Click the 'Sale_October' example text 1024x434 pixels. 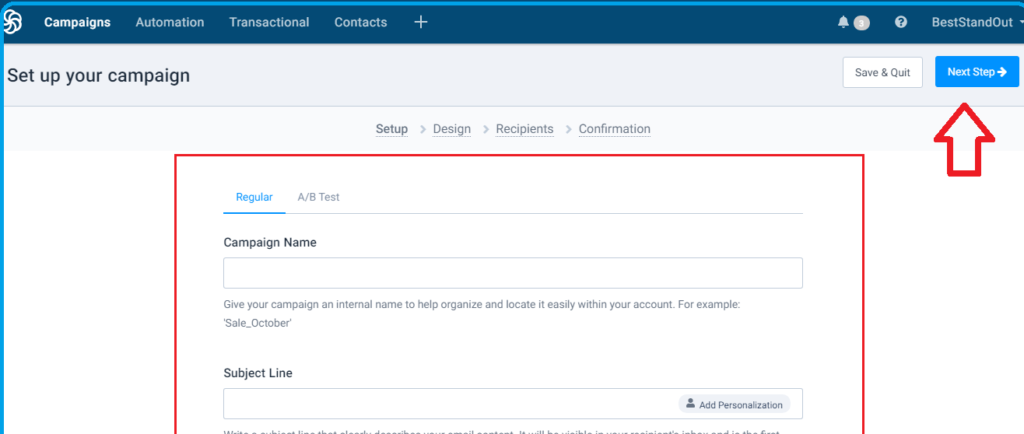click(257, 322)
